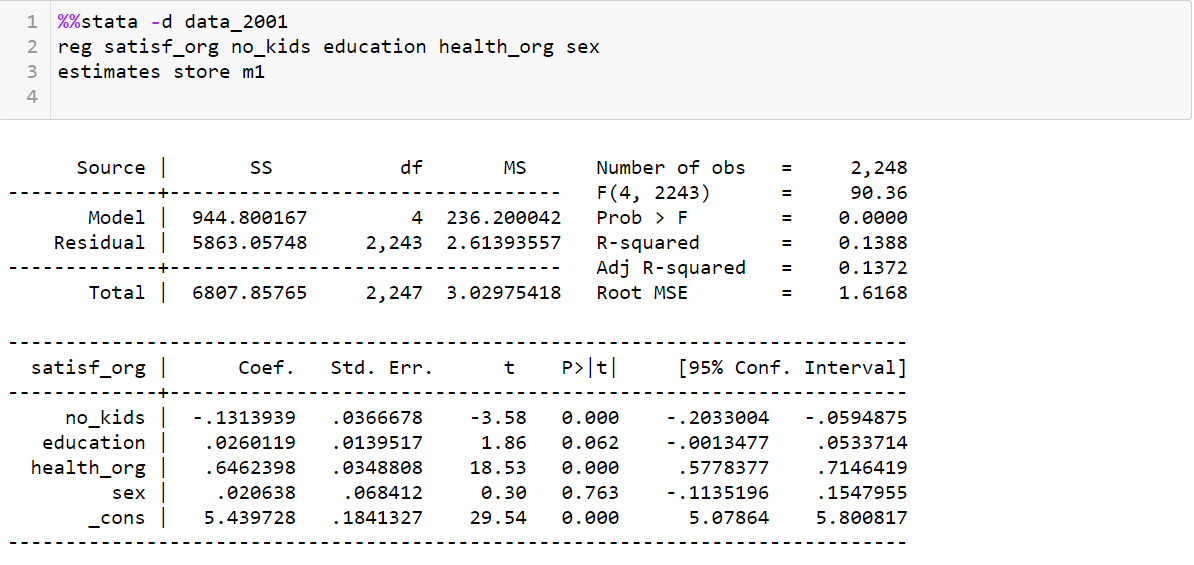Click line number 2 in the gutter
Screen dimensions: 1194x565
[33, 47]
